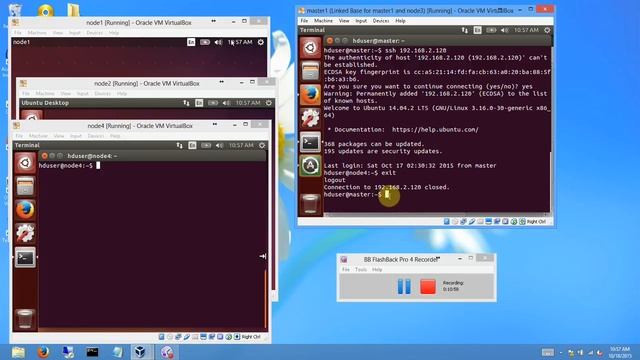The height and width of the screenshot is (360, 640).
Task: Open File menu in master1 VirtualBox window
Action: click(x=304, y=20)
